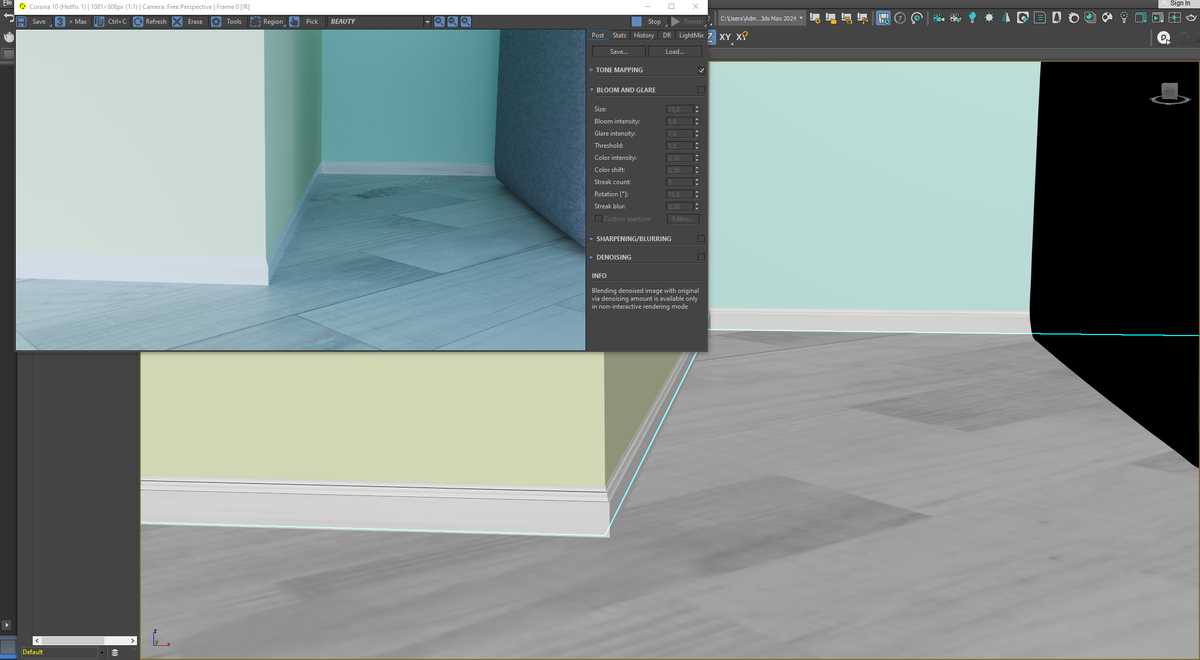Screen dimensions: 1200x660
Task: Click the Threshold stepper arrows
Action: tap(697, 145)
